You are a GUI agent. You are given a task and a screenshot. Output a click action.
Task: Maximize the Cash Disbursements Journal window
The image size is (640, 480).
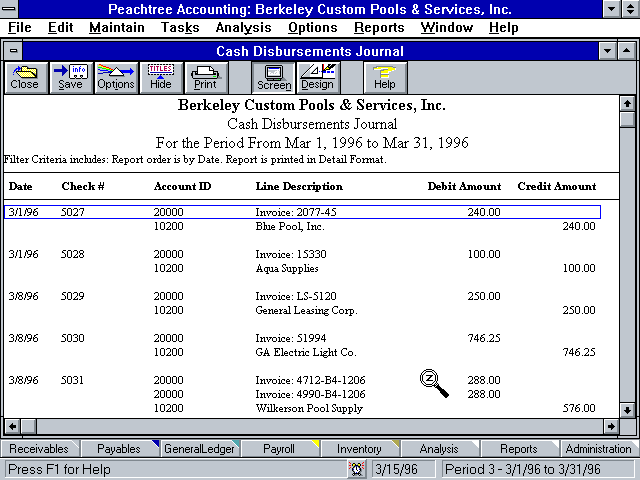tap(626, 51)
